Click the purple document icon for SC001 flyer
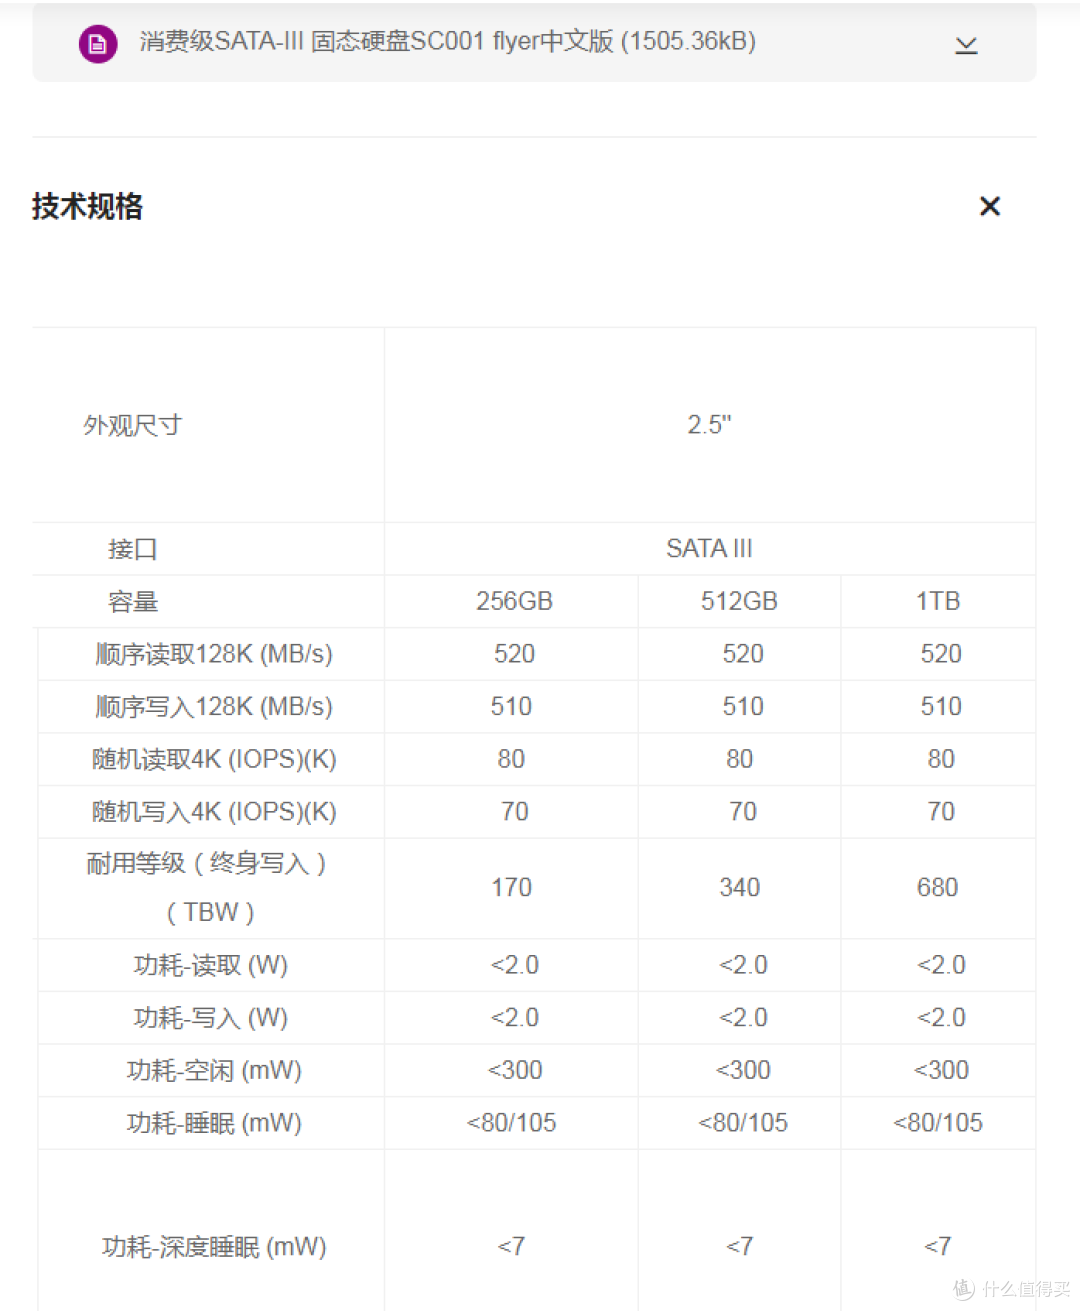Viewport: 1080px width, 1311px height. pos(98,44)
